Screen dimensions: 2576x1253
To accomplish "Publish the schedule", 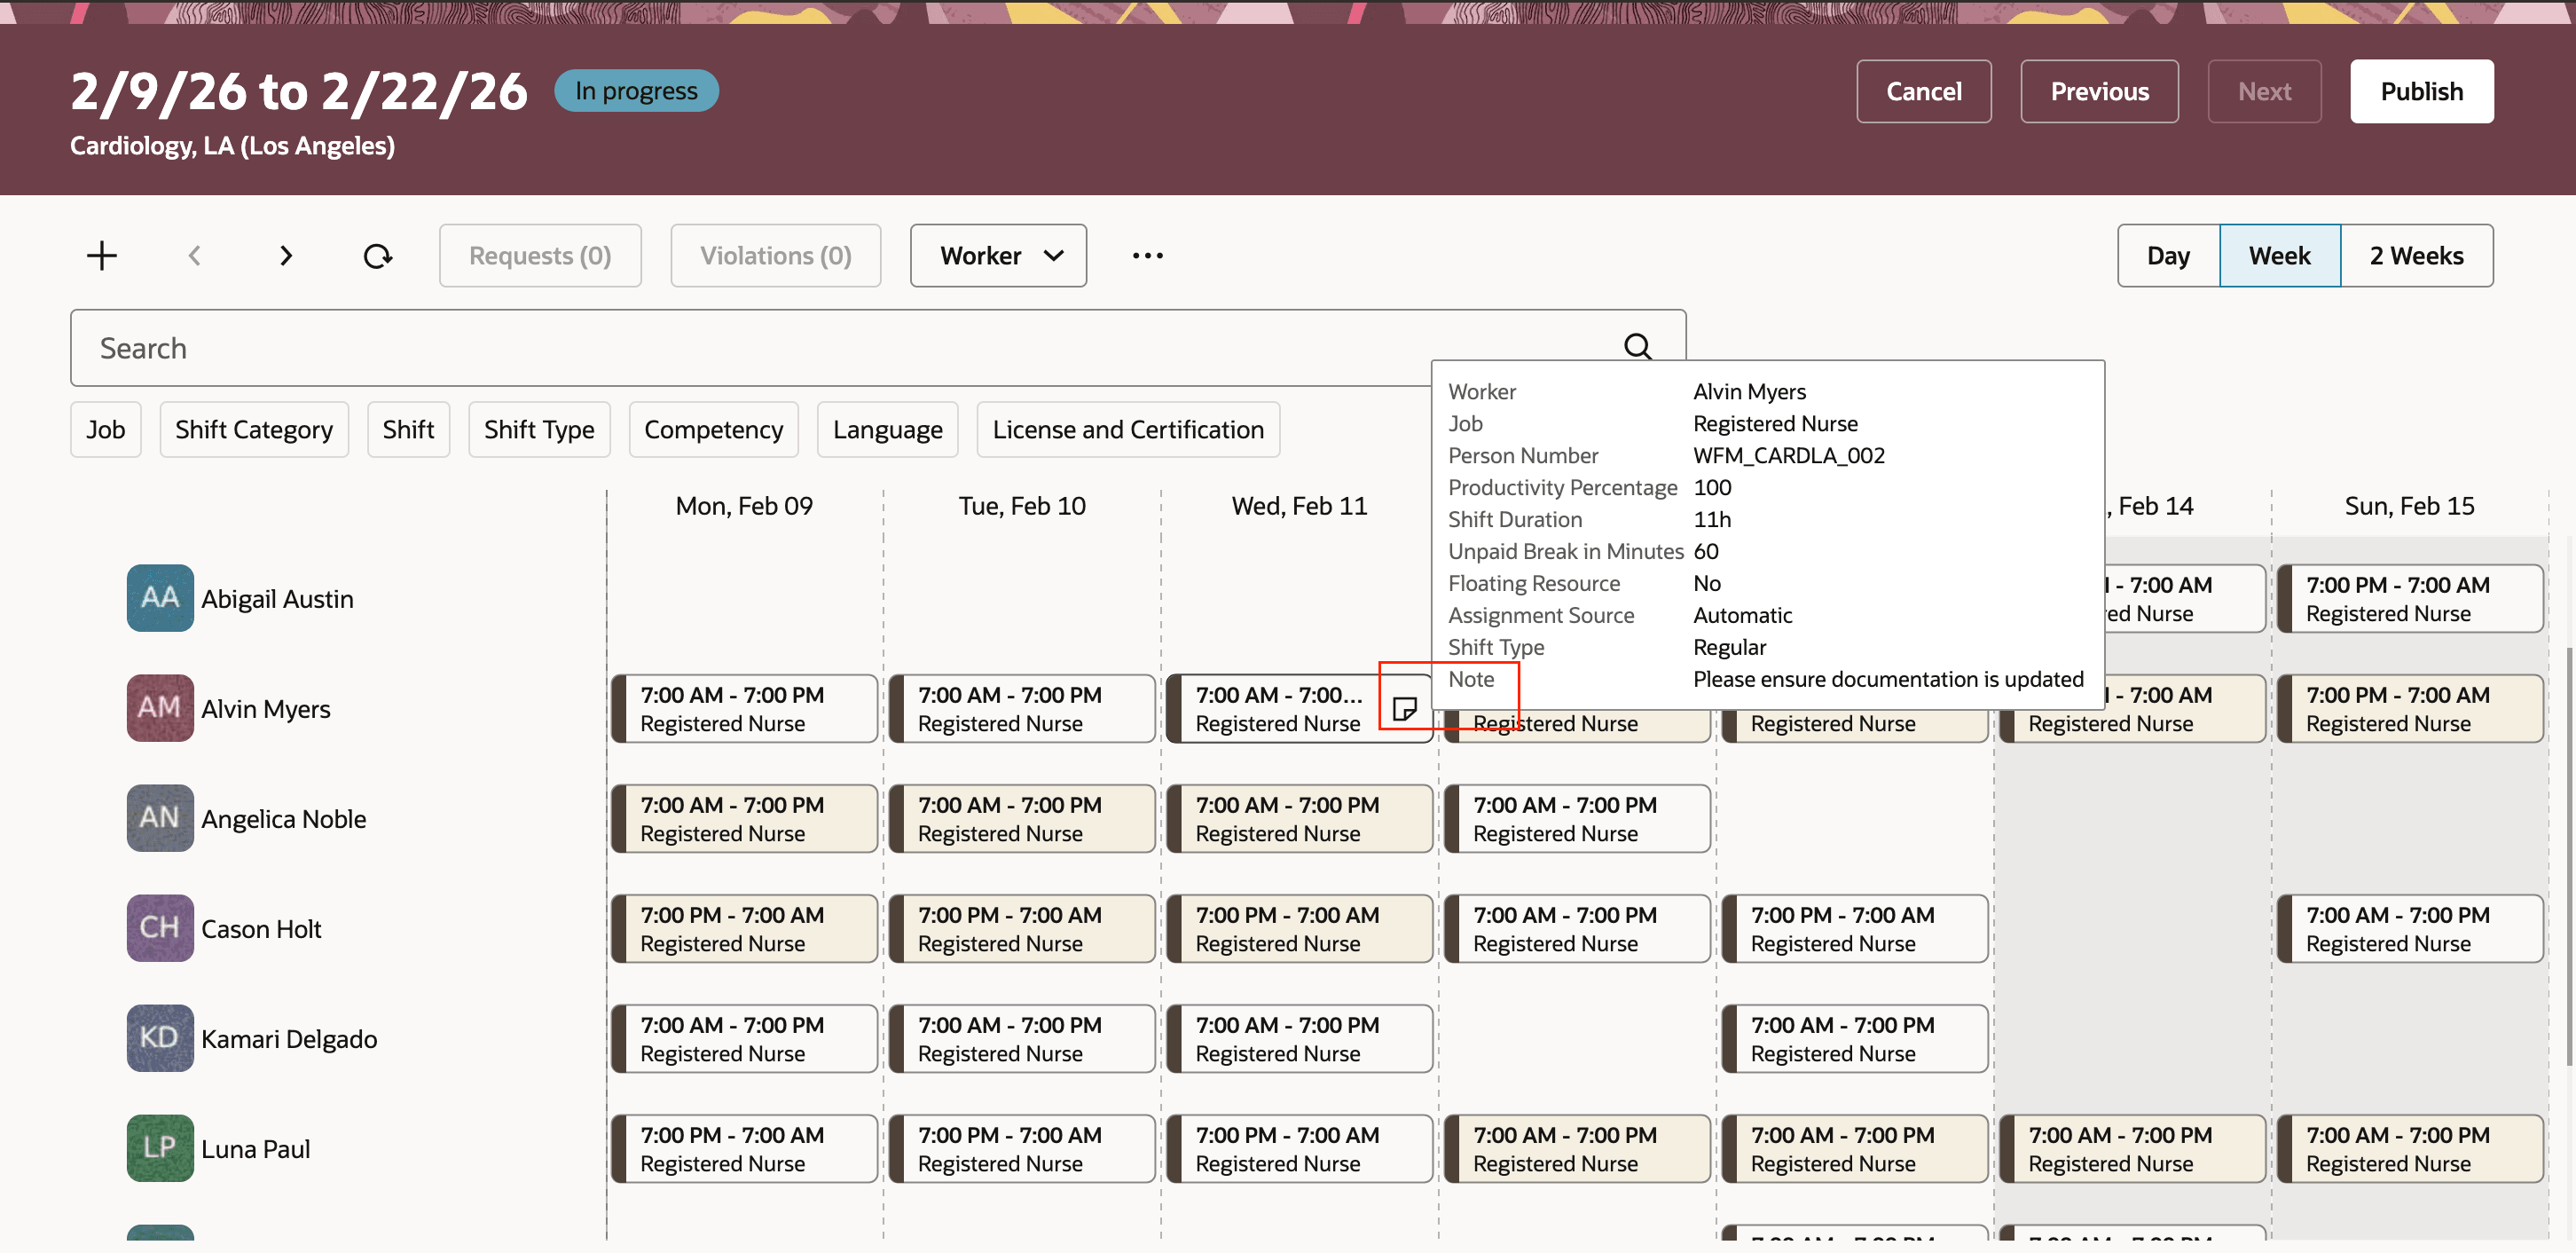I will 2421,91.
